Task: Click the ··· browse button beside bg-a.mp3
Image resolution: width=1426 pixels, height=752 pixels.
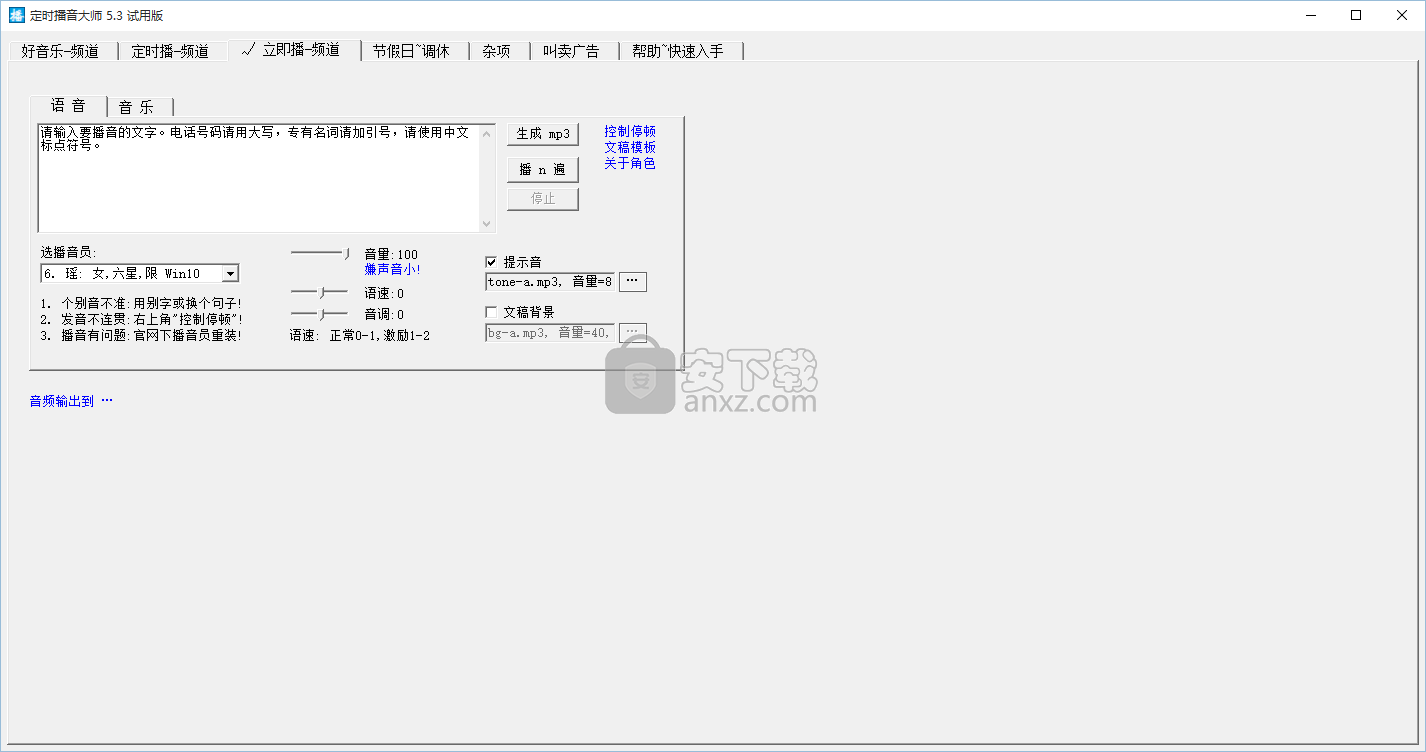Action: coord(632,332)
